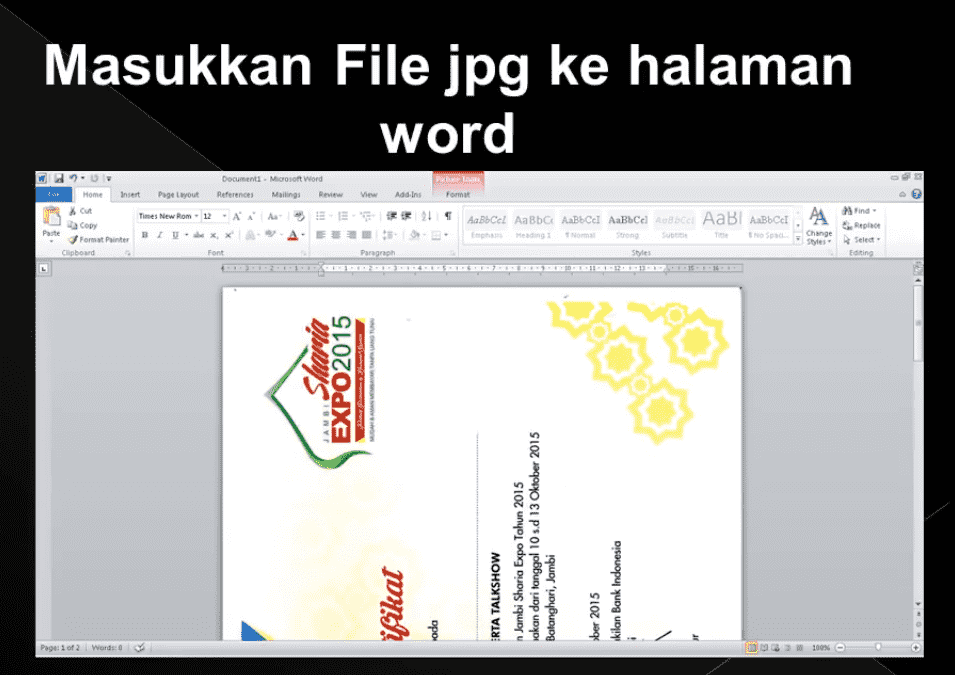Toggle italic formatting
The height and width of the screenshot is (675, 955).
point(160,235)
